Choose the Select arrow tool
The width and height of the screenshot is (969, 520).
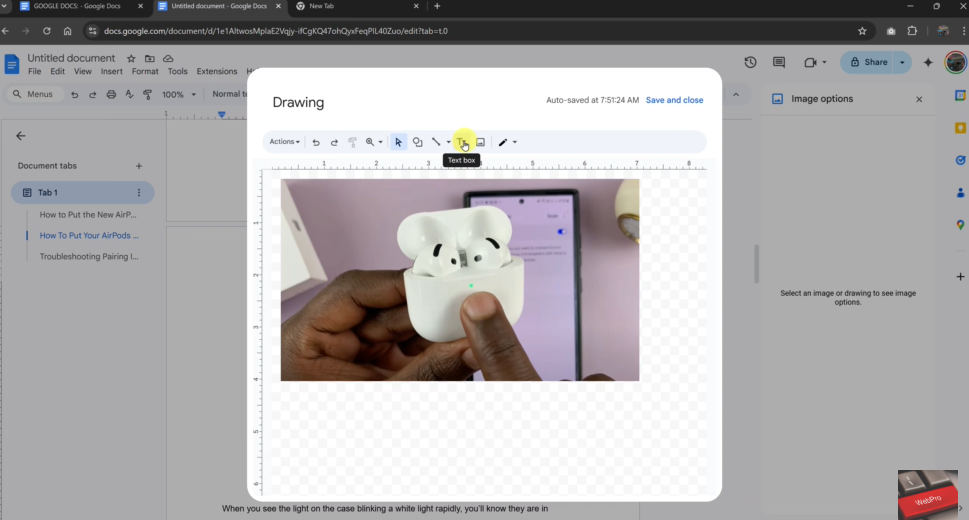pyautogui.click(x=399, y=142)
